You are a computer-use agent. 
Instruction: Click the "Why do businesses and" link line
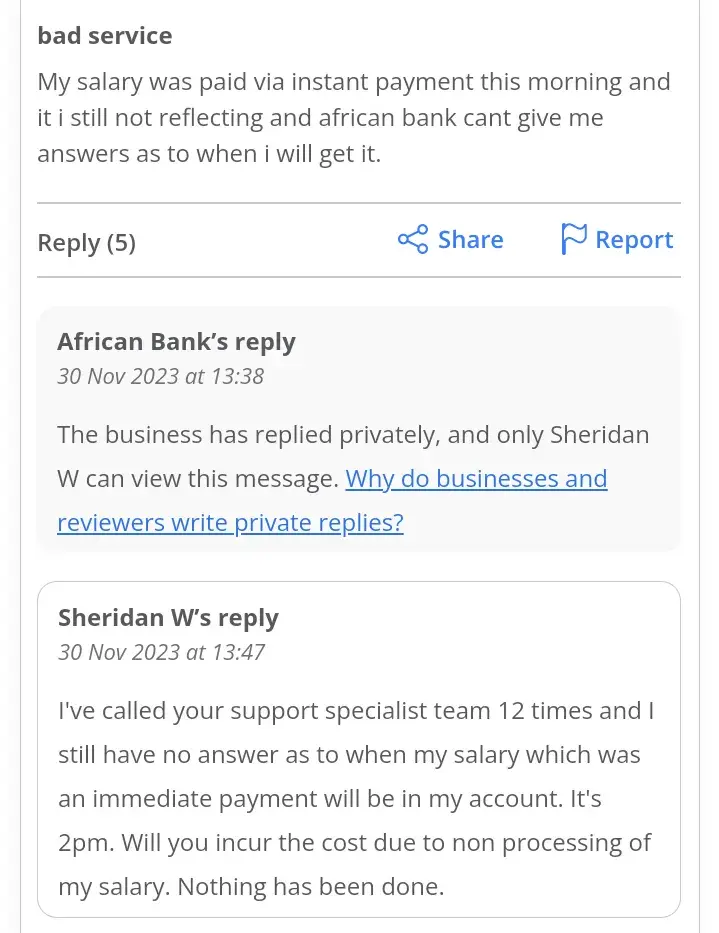point(476,479)
